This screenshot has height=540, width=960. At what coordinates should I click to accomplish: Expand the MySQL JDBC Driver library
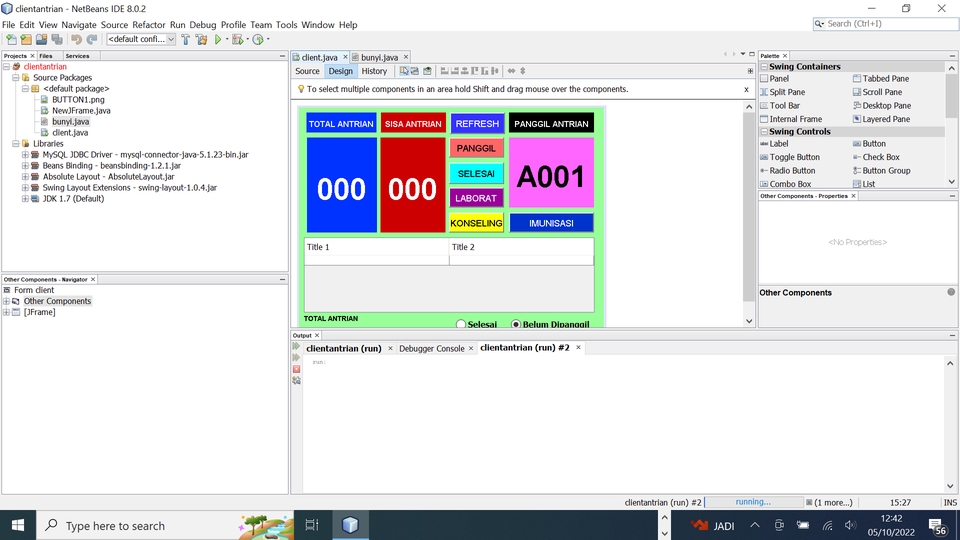coord(25,155)
